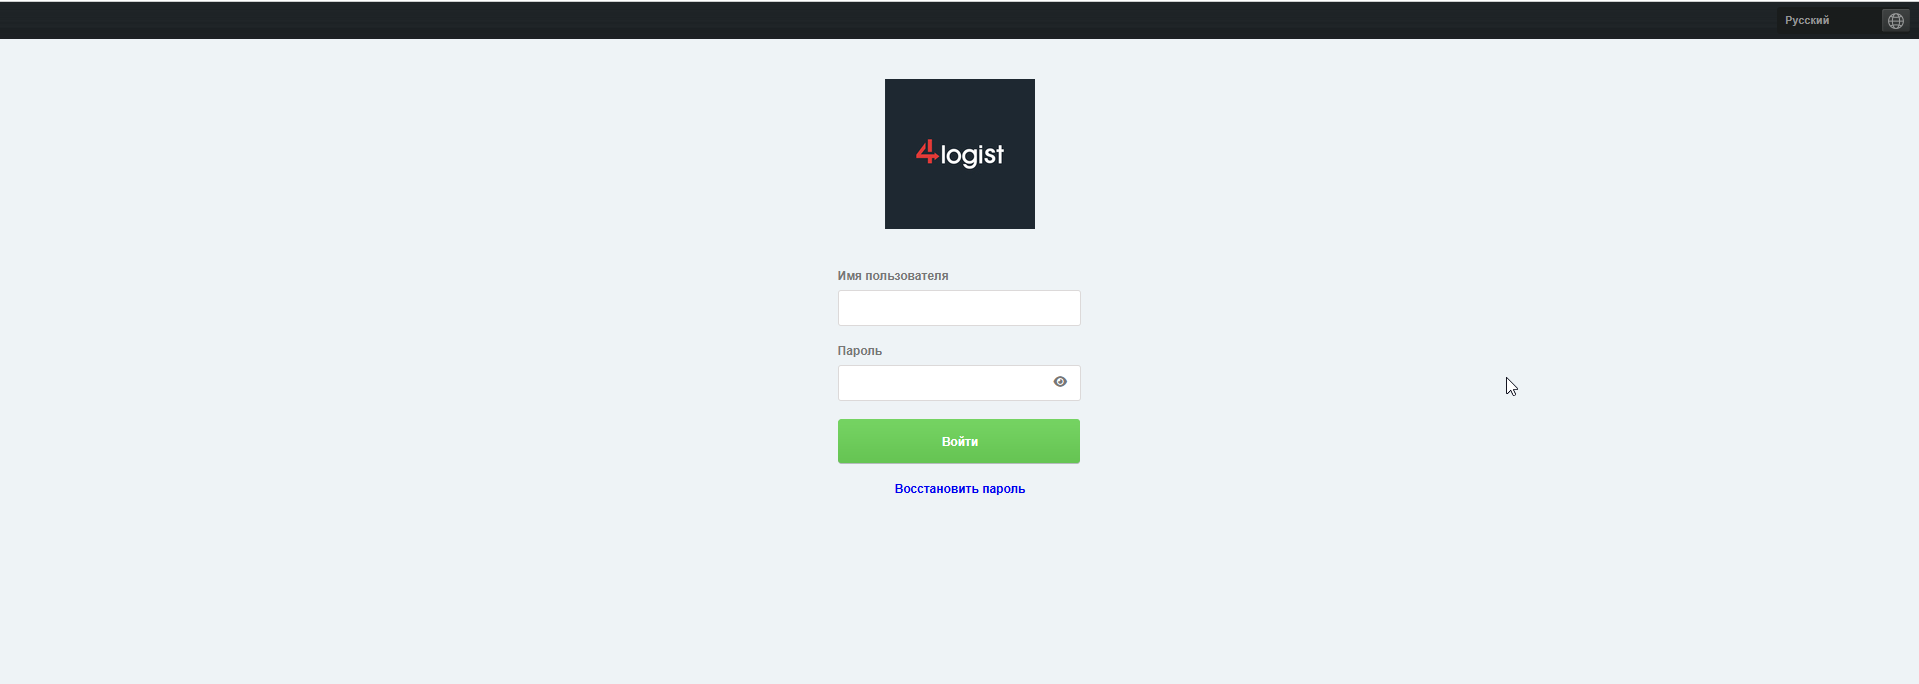Switch interface language via globe button
The image size is (1919, 684).
tap(1895, 20)
